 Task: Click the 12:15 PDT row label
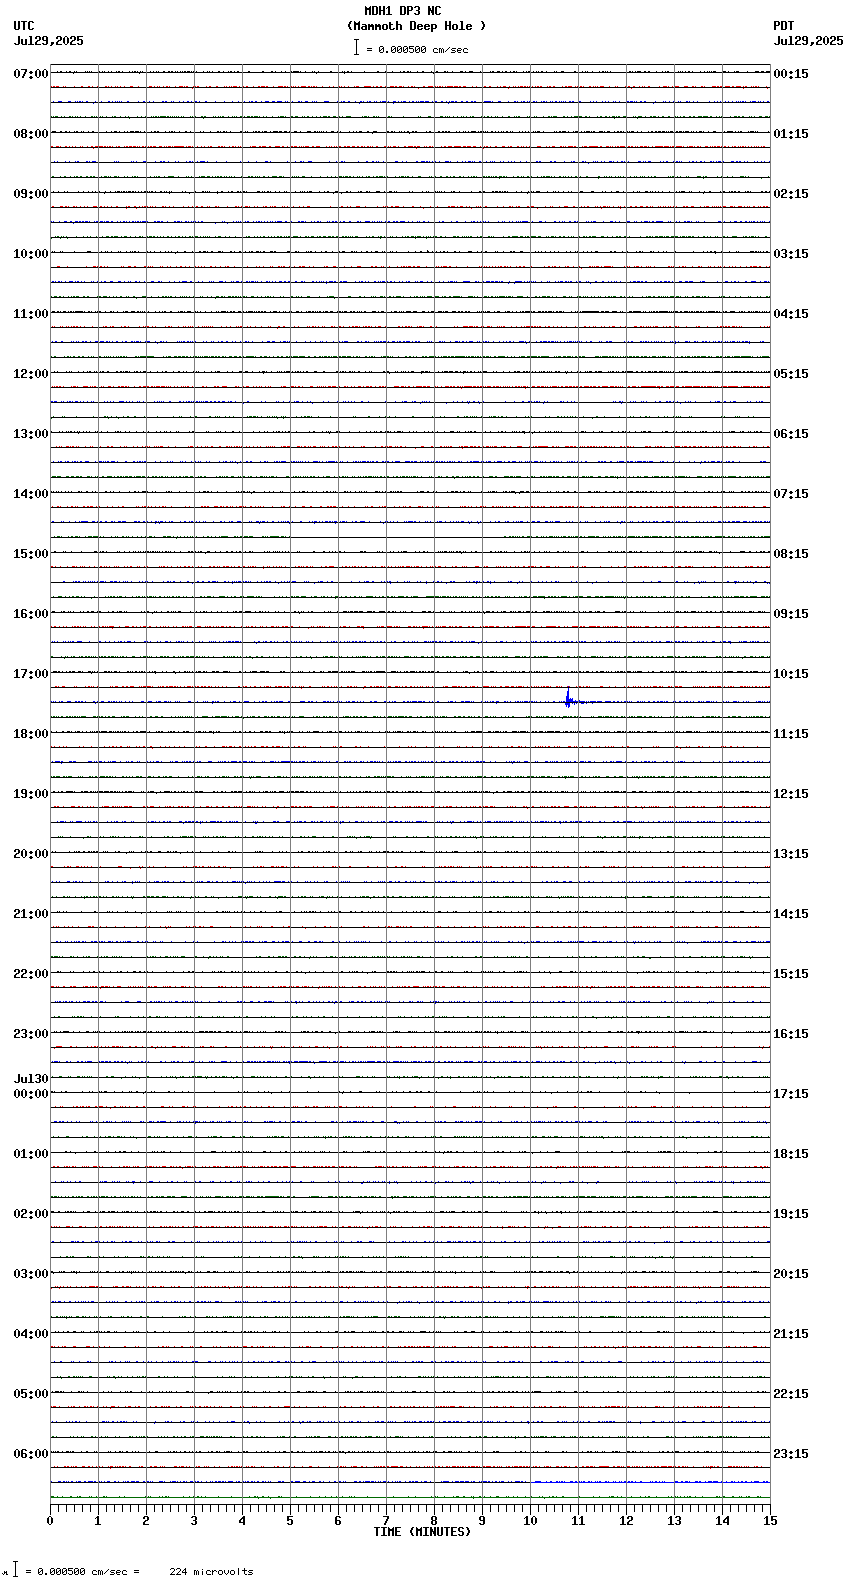[x=791, y=794]
